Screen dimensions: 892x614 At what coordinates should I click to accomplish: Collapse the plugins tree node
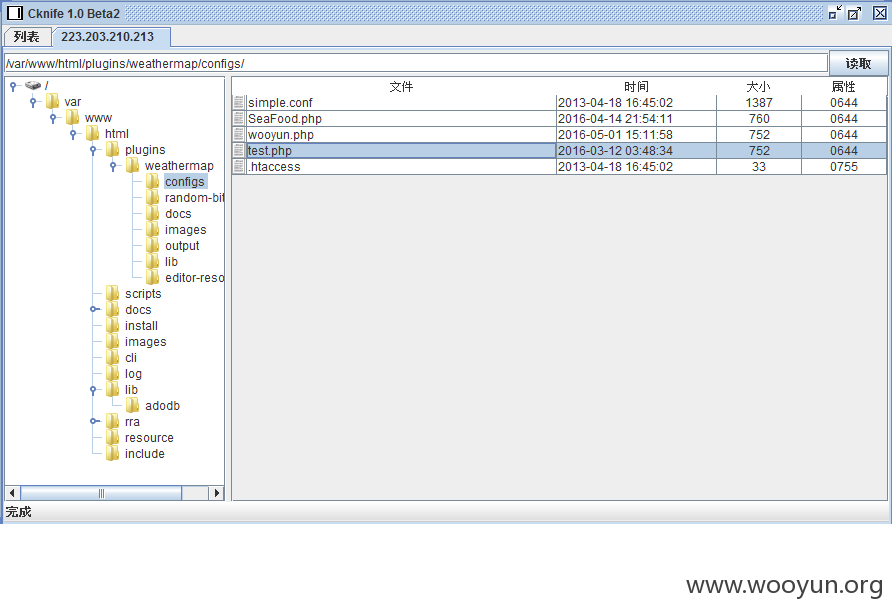tap(93, 150)
